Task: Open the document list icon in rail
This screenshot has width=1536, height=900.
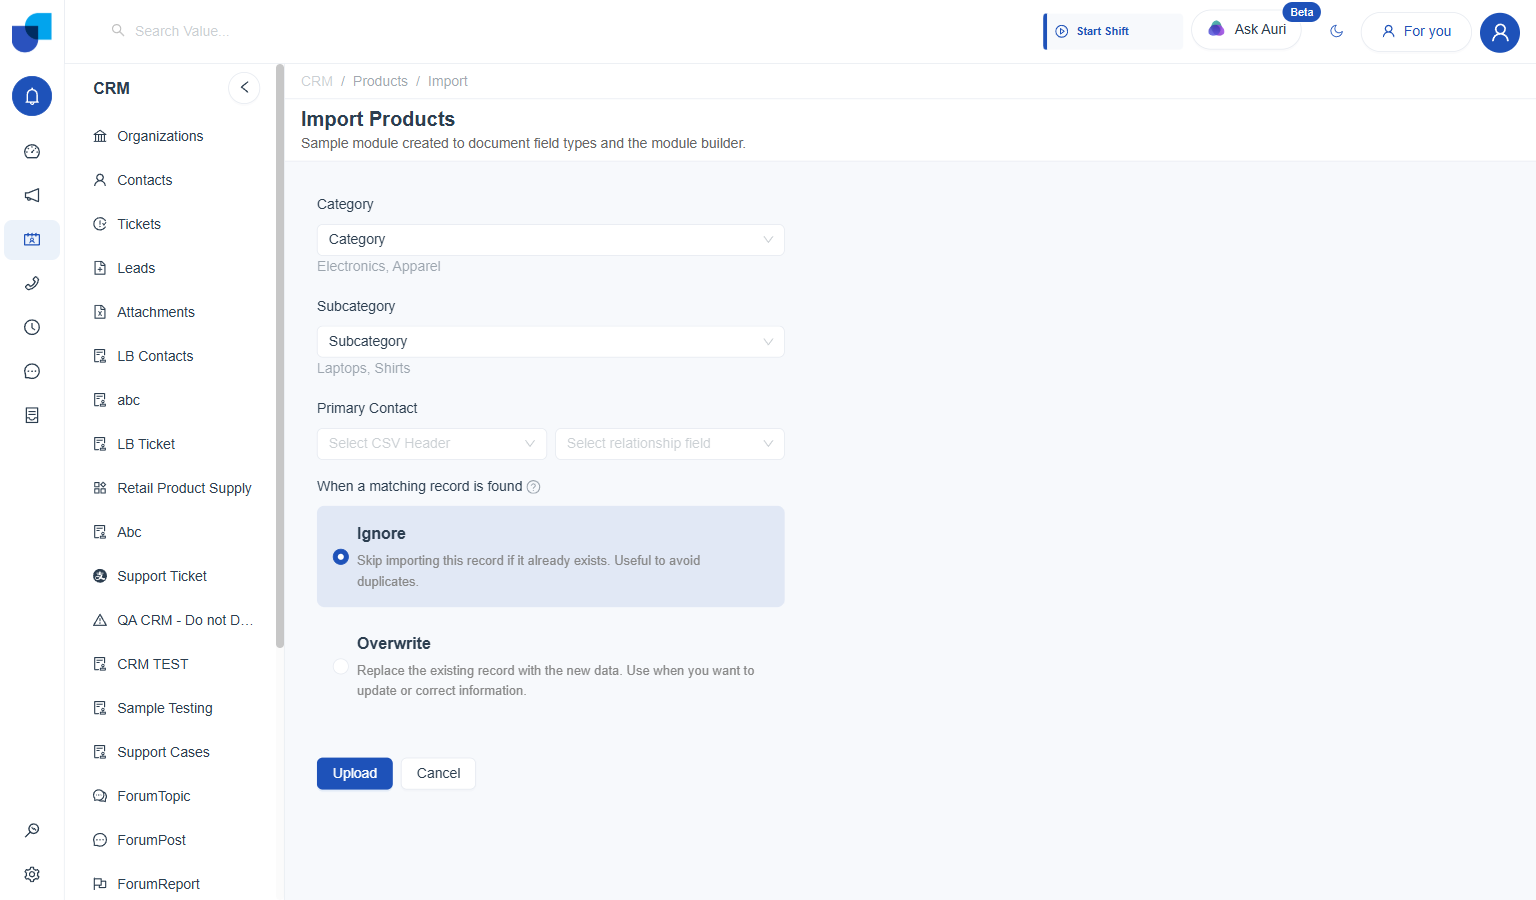Action: tap(32, 416)
